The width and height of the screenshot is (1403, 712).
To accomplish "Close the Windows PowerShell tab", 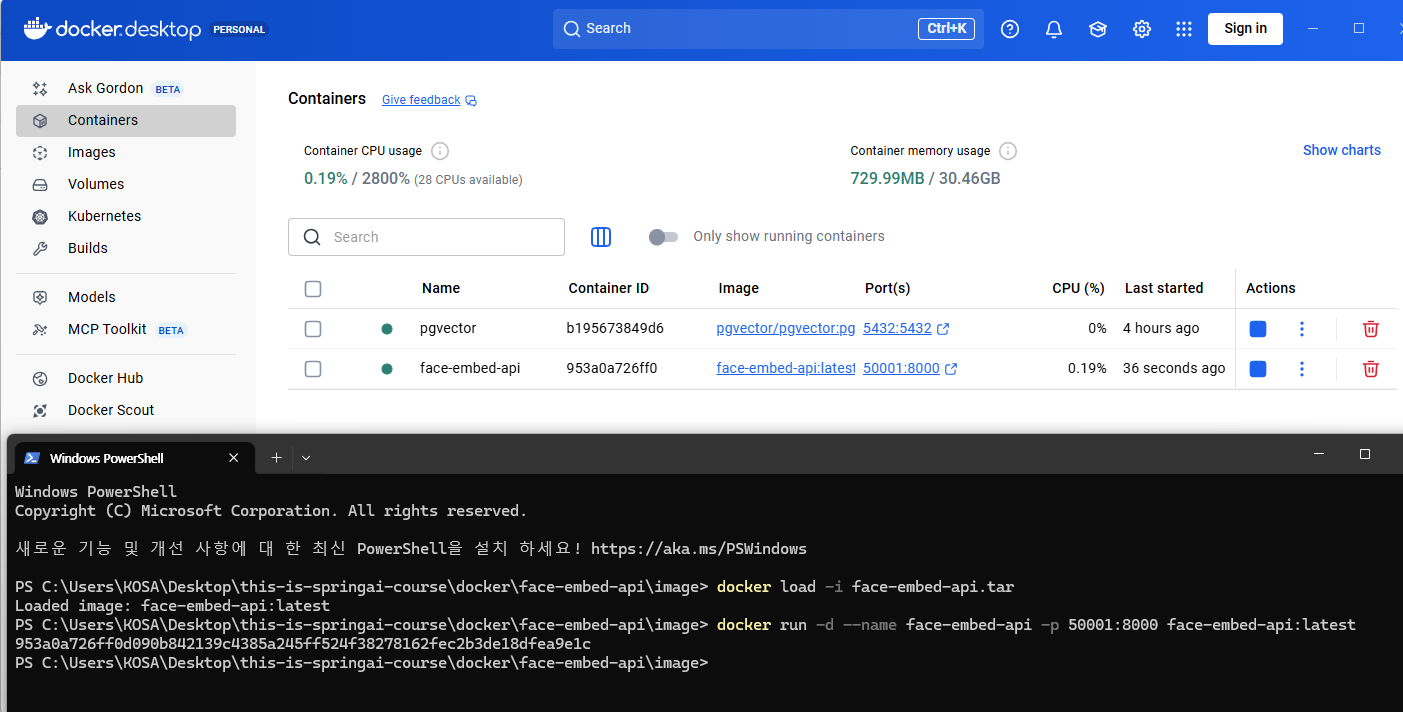I will point(234,458).
